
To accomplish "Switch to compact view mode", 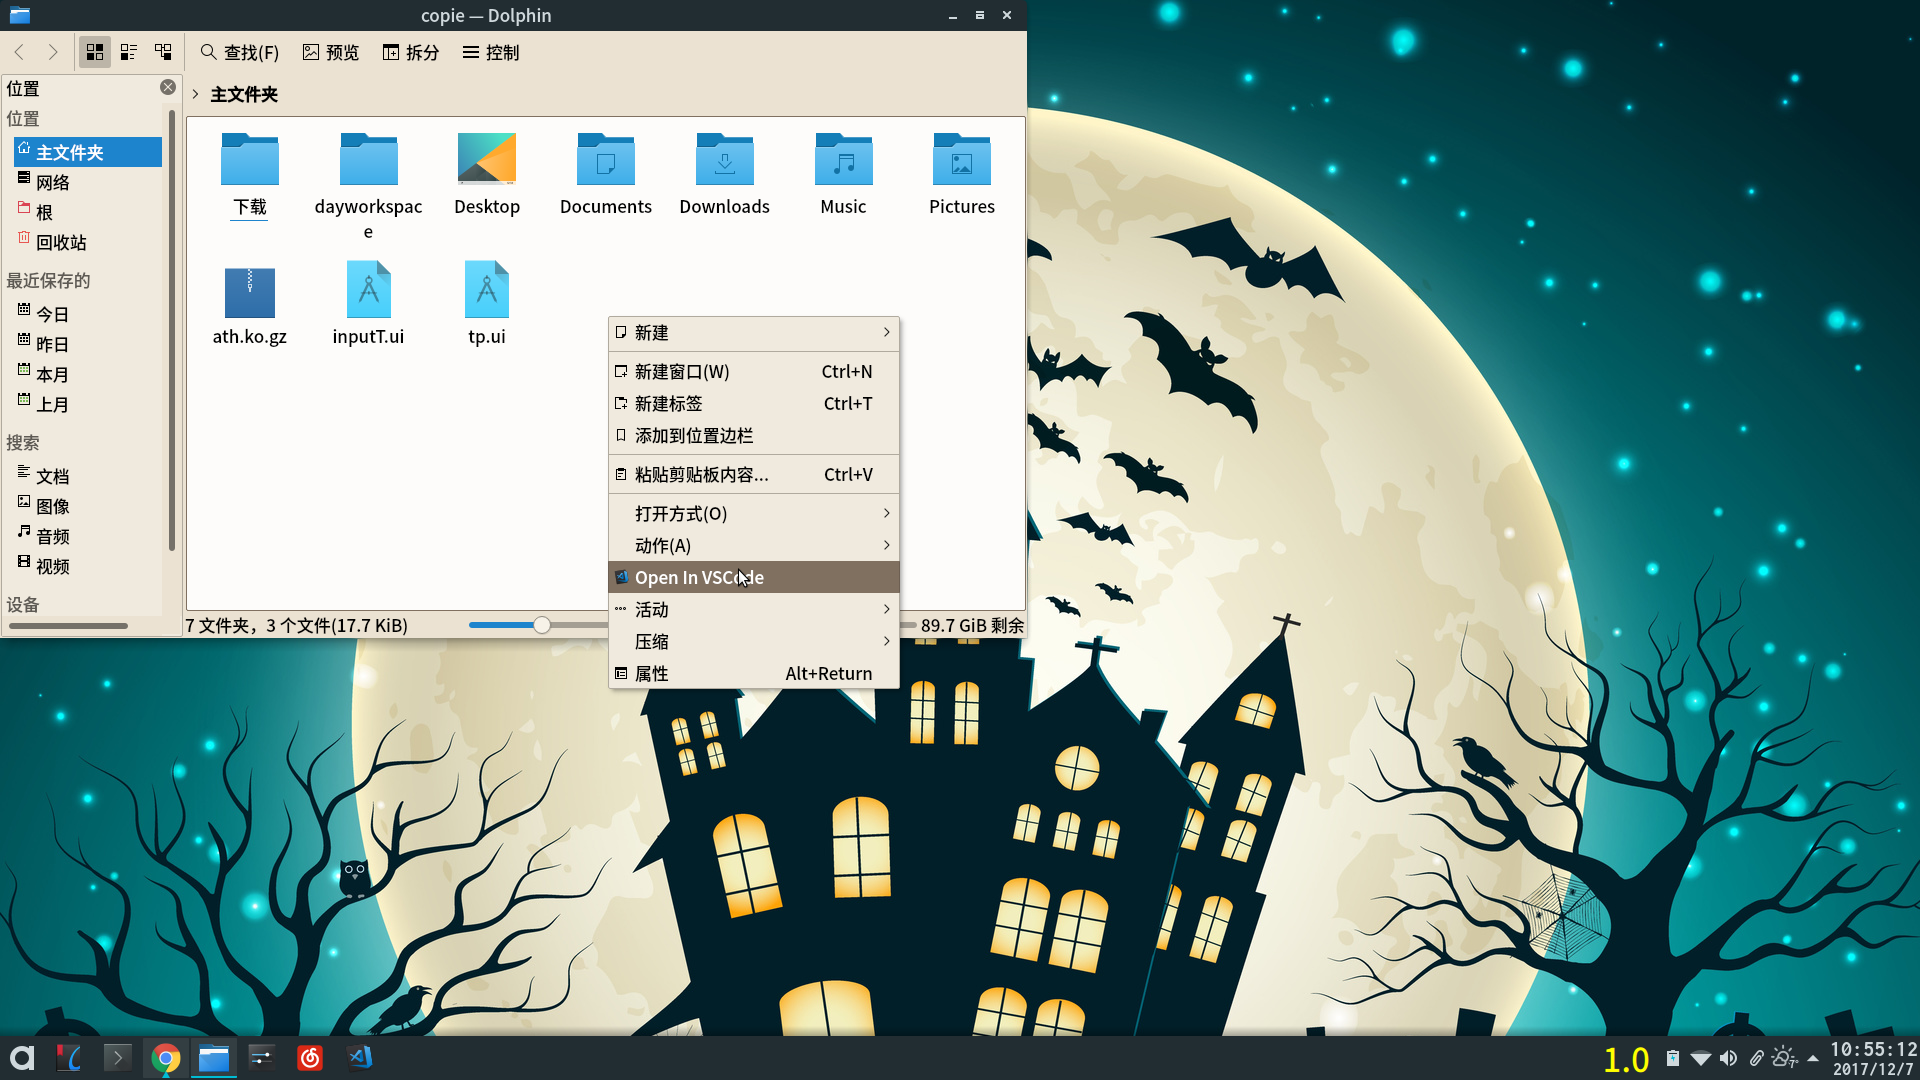I will click(129, 52).
